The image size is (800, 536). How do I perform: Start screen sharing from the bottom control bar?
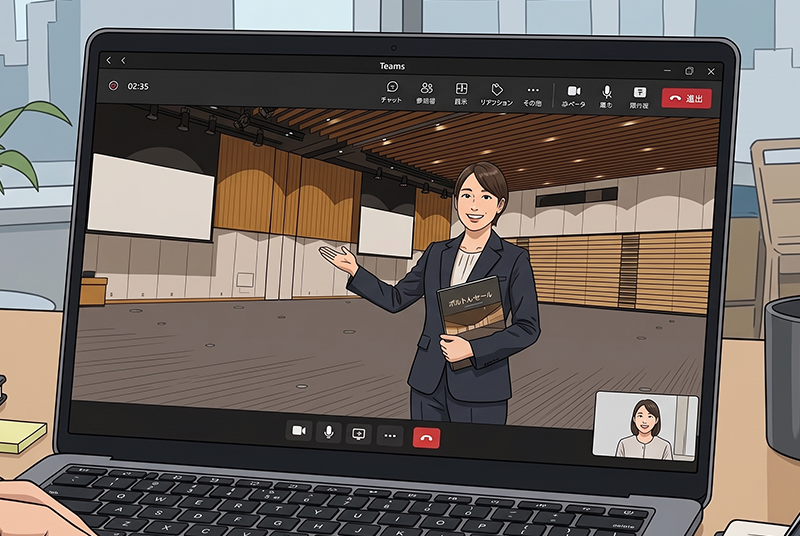point(359,434)
